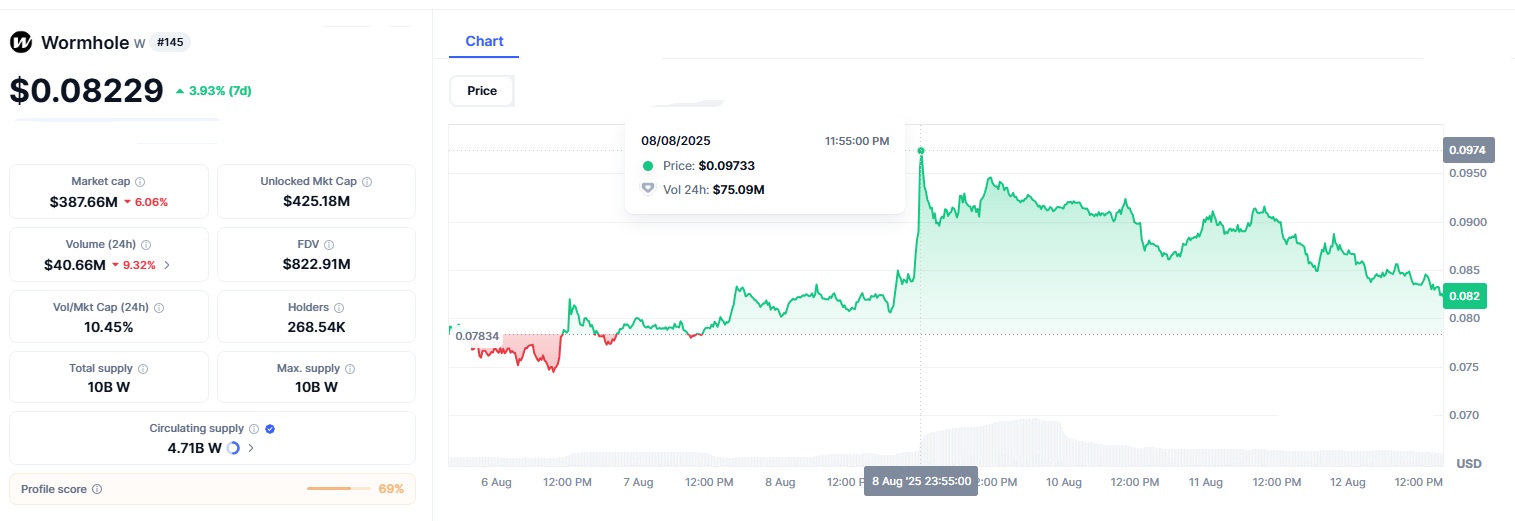This screenshot has height=521, width=1515.
Task: Click the 0.0974 crosshair price label
Action: tap(1469, 151)
